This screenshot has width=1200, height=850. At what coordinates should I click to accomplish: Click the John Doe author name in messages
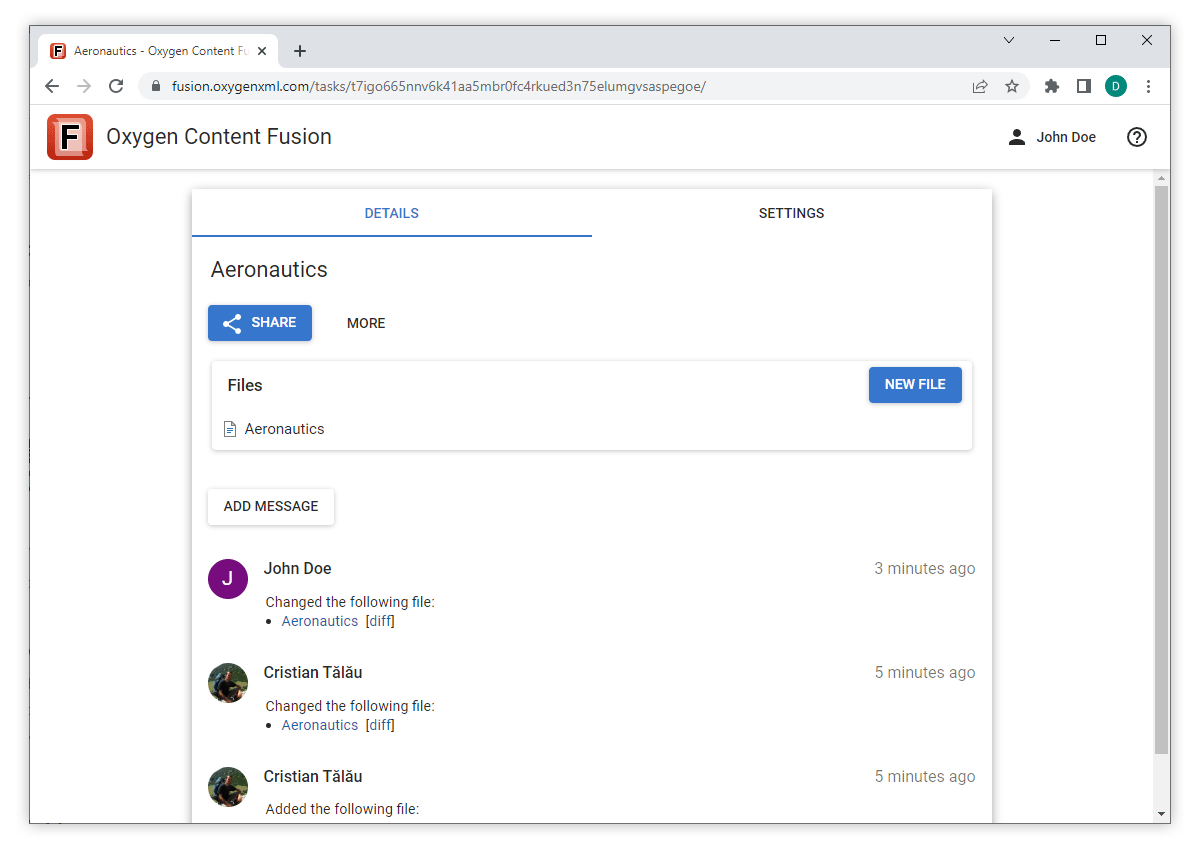point(298,568)
